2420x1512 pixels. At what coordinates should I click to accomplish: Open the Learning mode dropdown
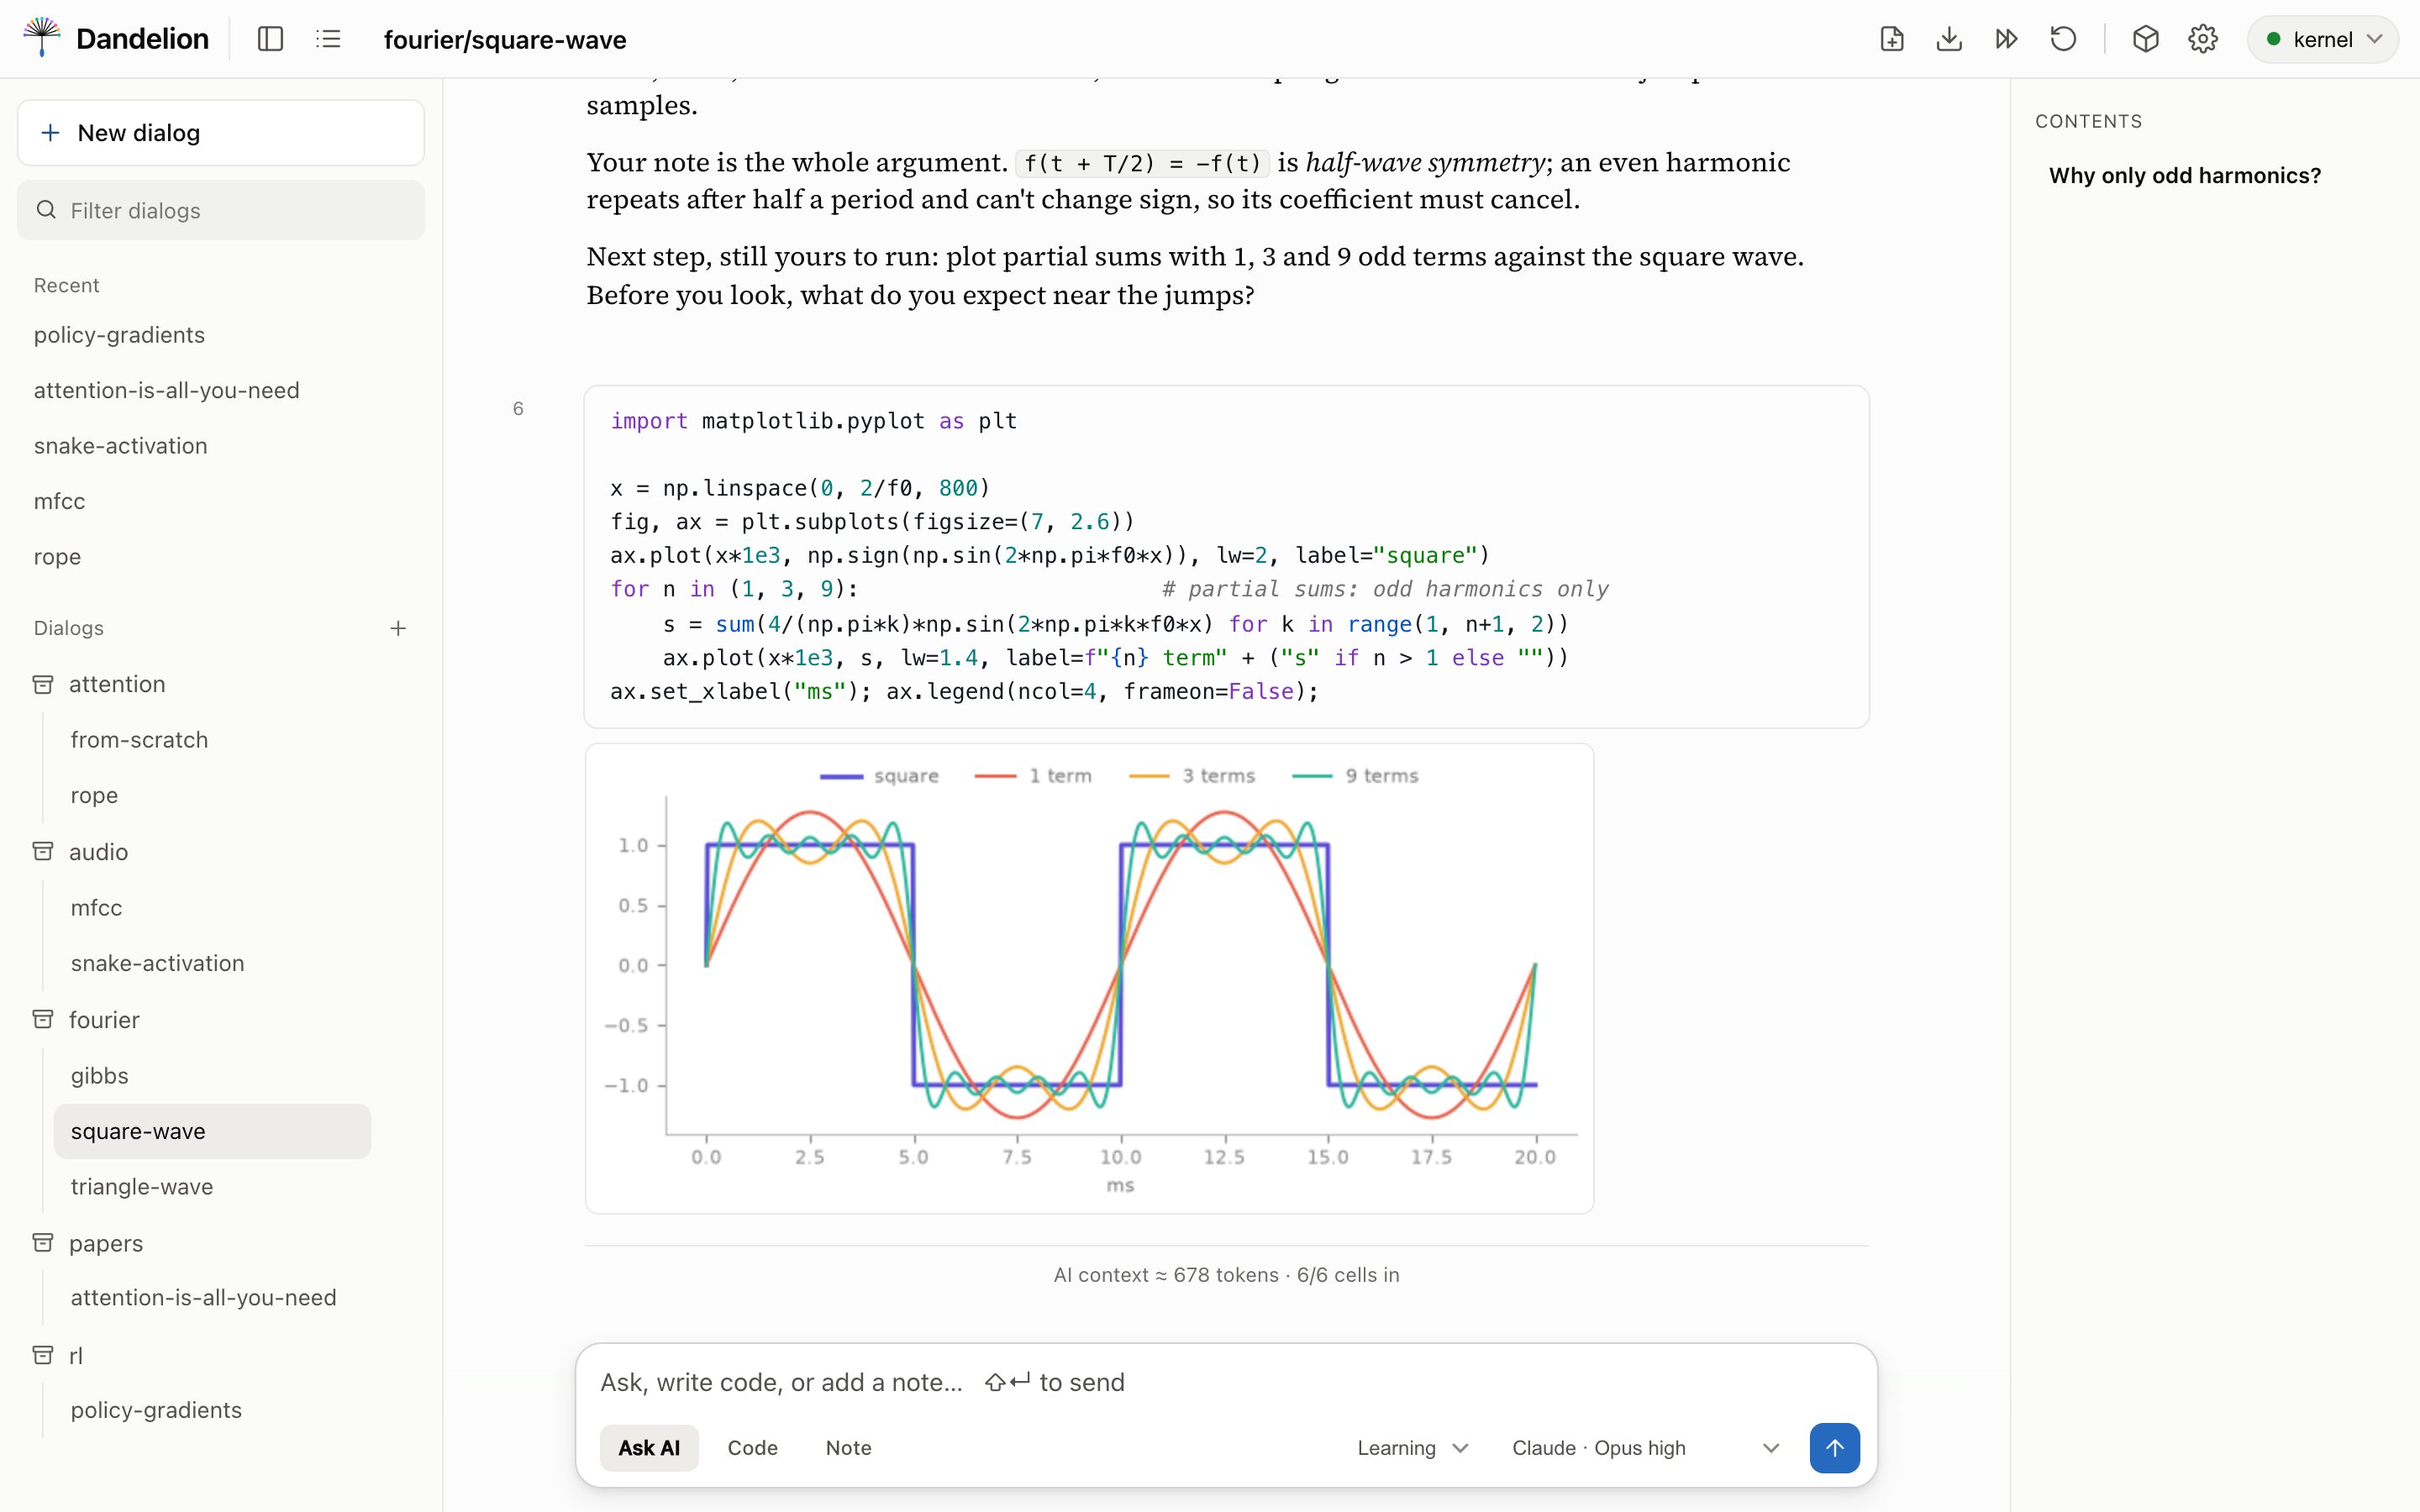pyautogui.click(x=1412, y=1448)
